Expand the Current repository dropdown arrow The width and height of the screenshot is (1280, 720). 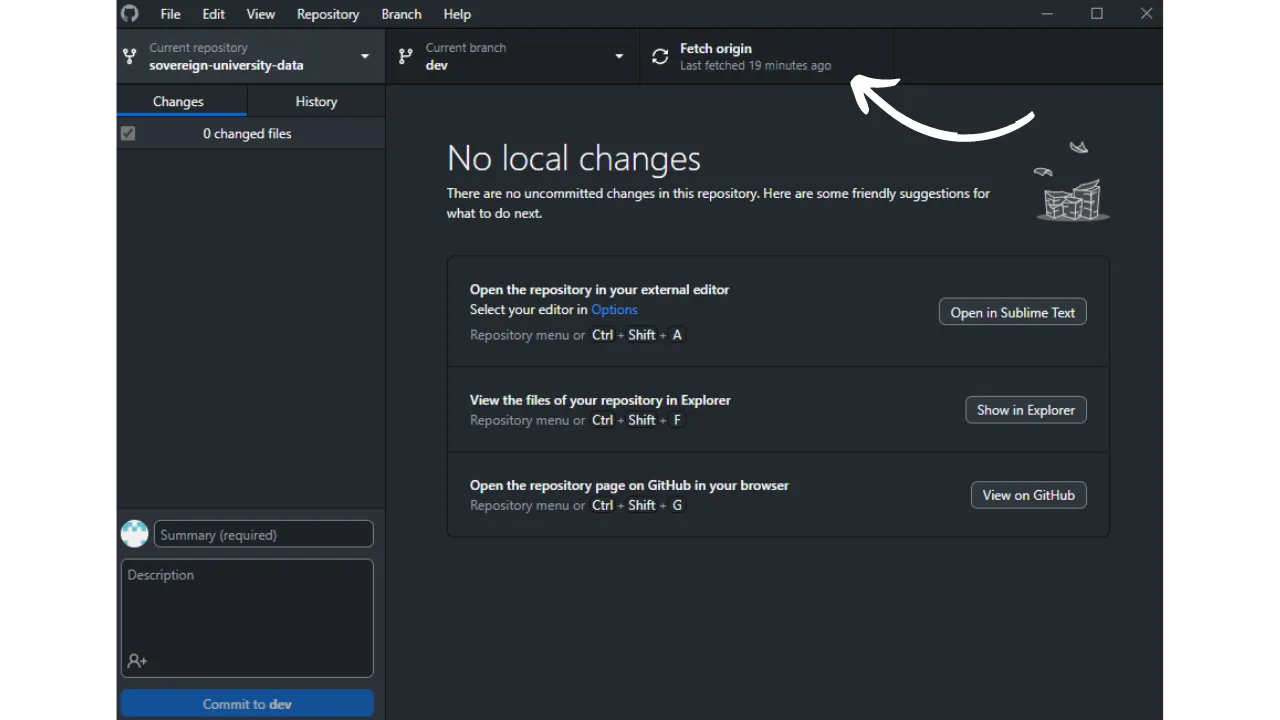point(365,57)
